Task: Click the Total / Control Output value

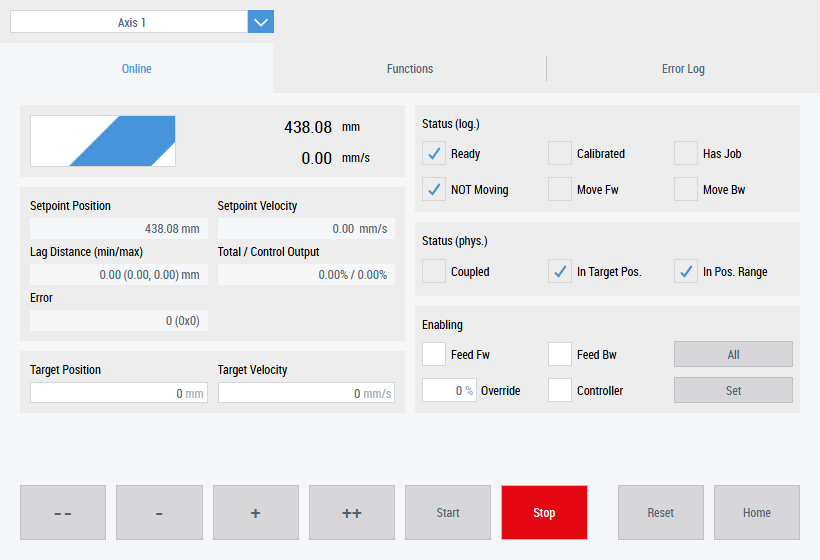Action: tap(306, 275)
